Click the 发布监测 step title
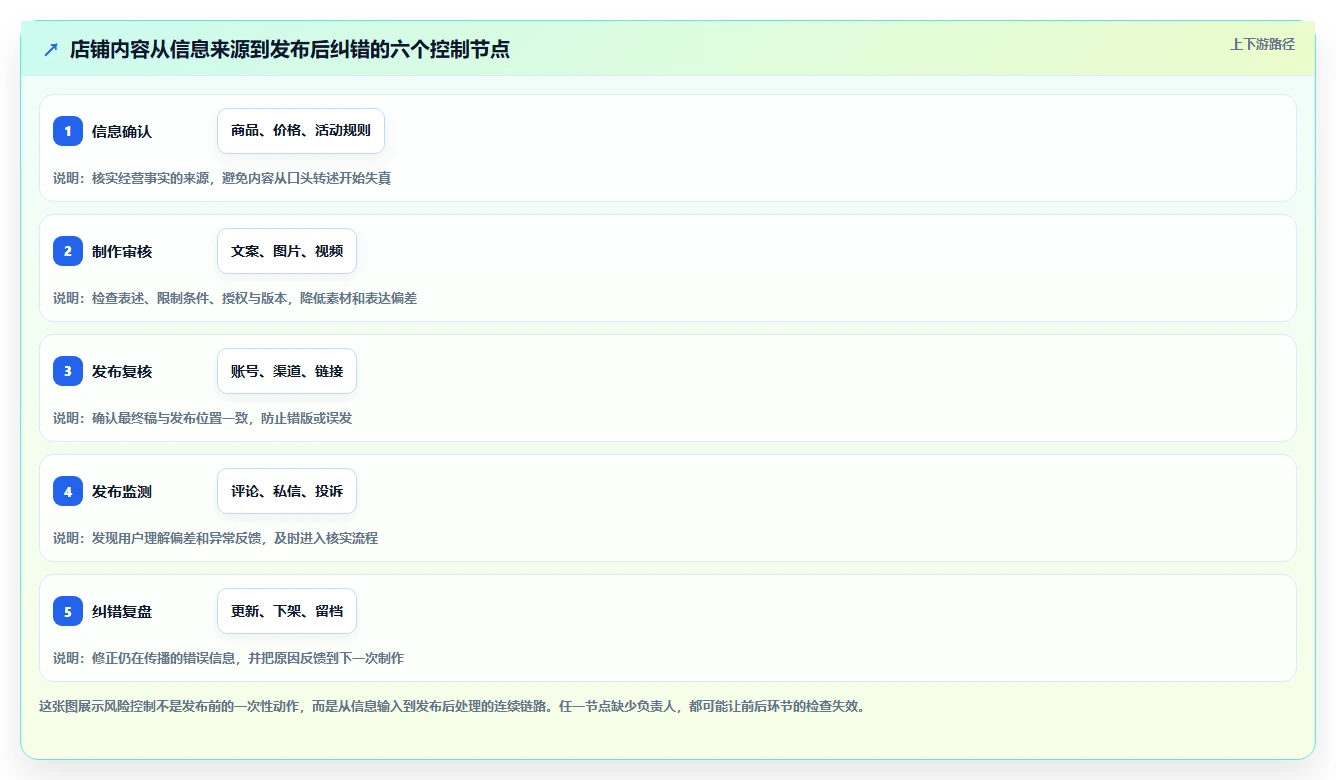The image size is (1336, 780). 122,491
